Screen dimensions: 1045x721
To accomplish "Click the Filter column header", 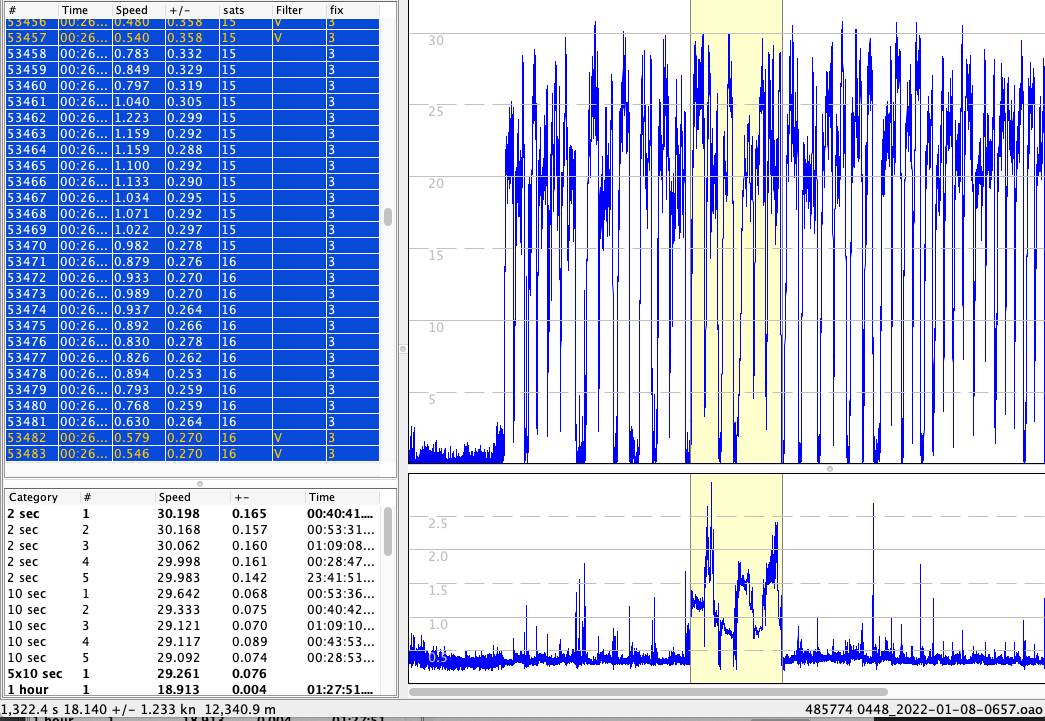I will [288, 9].
